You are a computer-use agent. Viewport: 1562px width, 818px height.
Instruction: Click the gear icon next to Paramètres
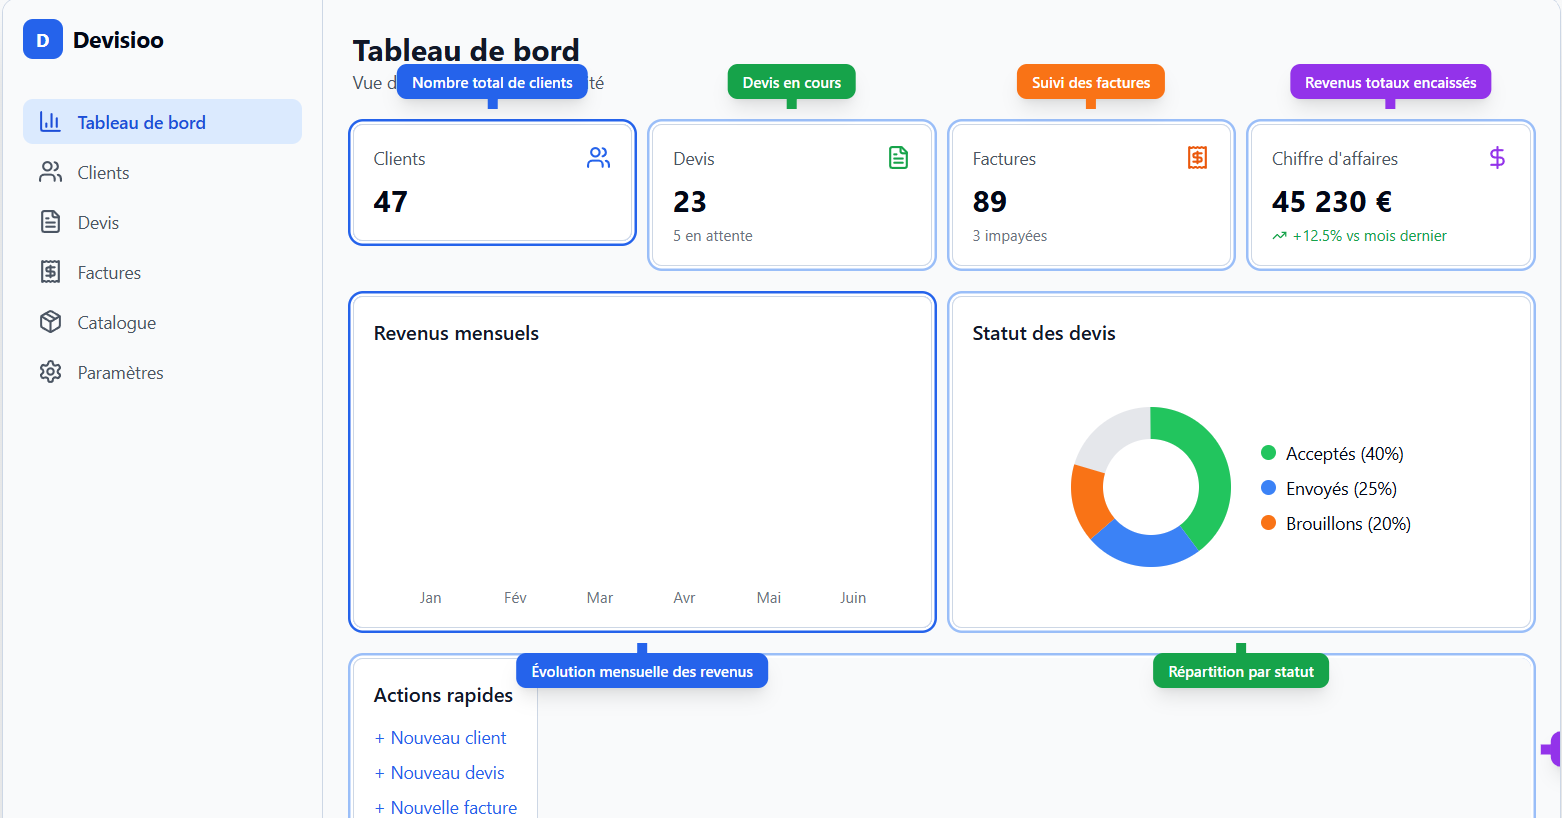tap(51, 371)
